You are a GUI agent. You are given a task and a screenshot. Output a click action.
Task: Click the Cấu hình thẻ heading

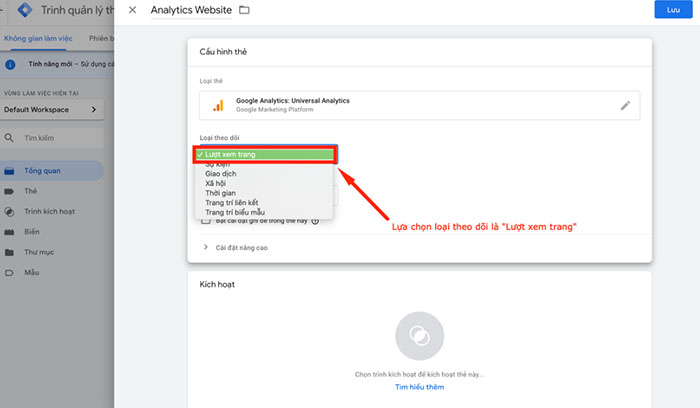tap(223, 52)
